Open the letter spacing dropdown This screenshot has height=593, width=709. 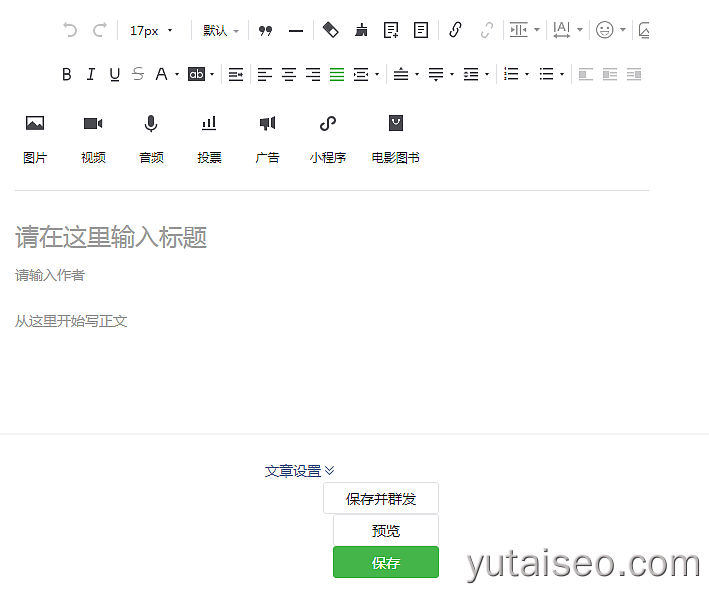click(x=568, y=30)
